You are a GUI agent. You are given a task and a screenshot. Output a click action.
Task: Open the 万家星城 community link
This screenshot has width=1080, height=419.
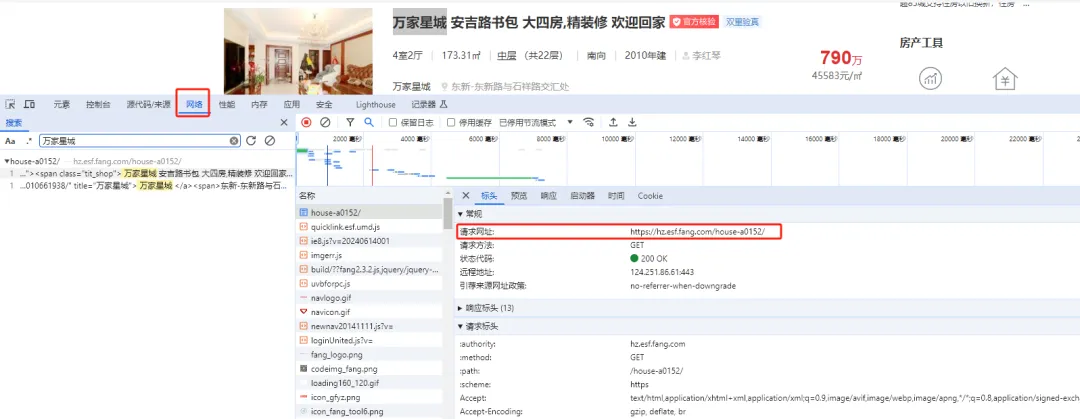pos(411,87)
